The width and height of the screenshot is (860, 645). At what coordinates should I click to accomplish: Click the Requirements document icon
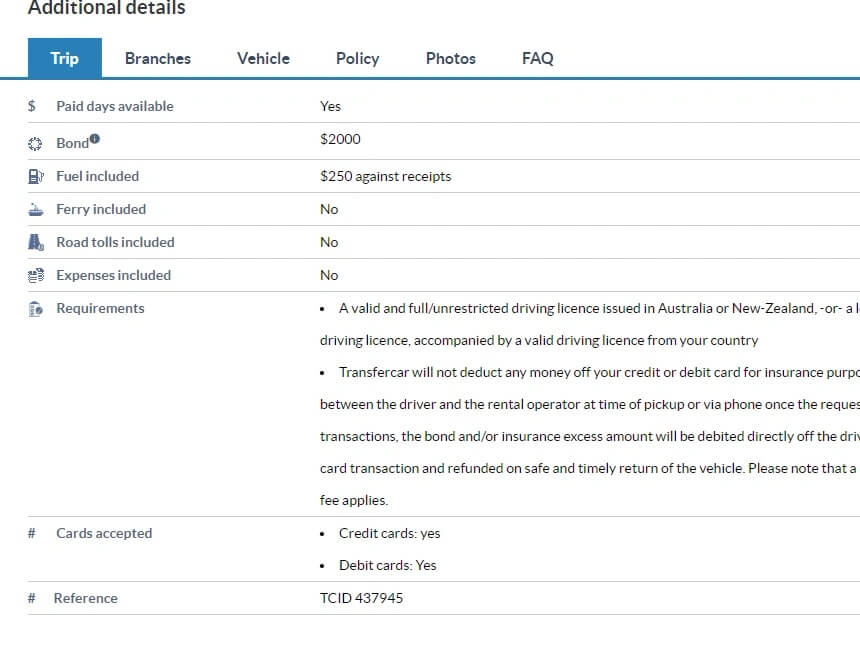point(36,309)
